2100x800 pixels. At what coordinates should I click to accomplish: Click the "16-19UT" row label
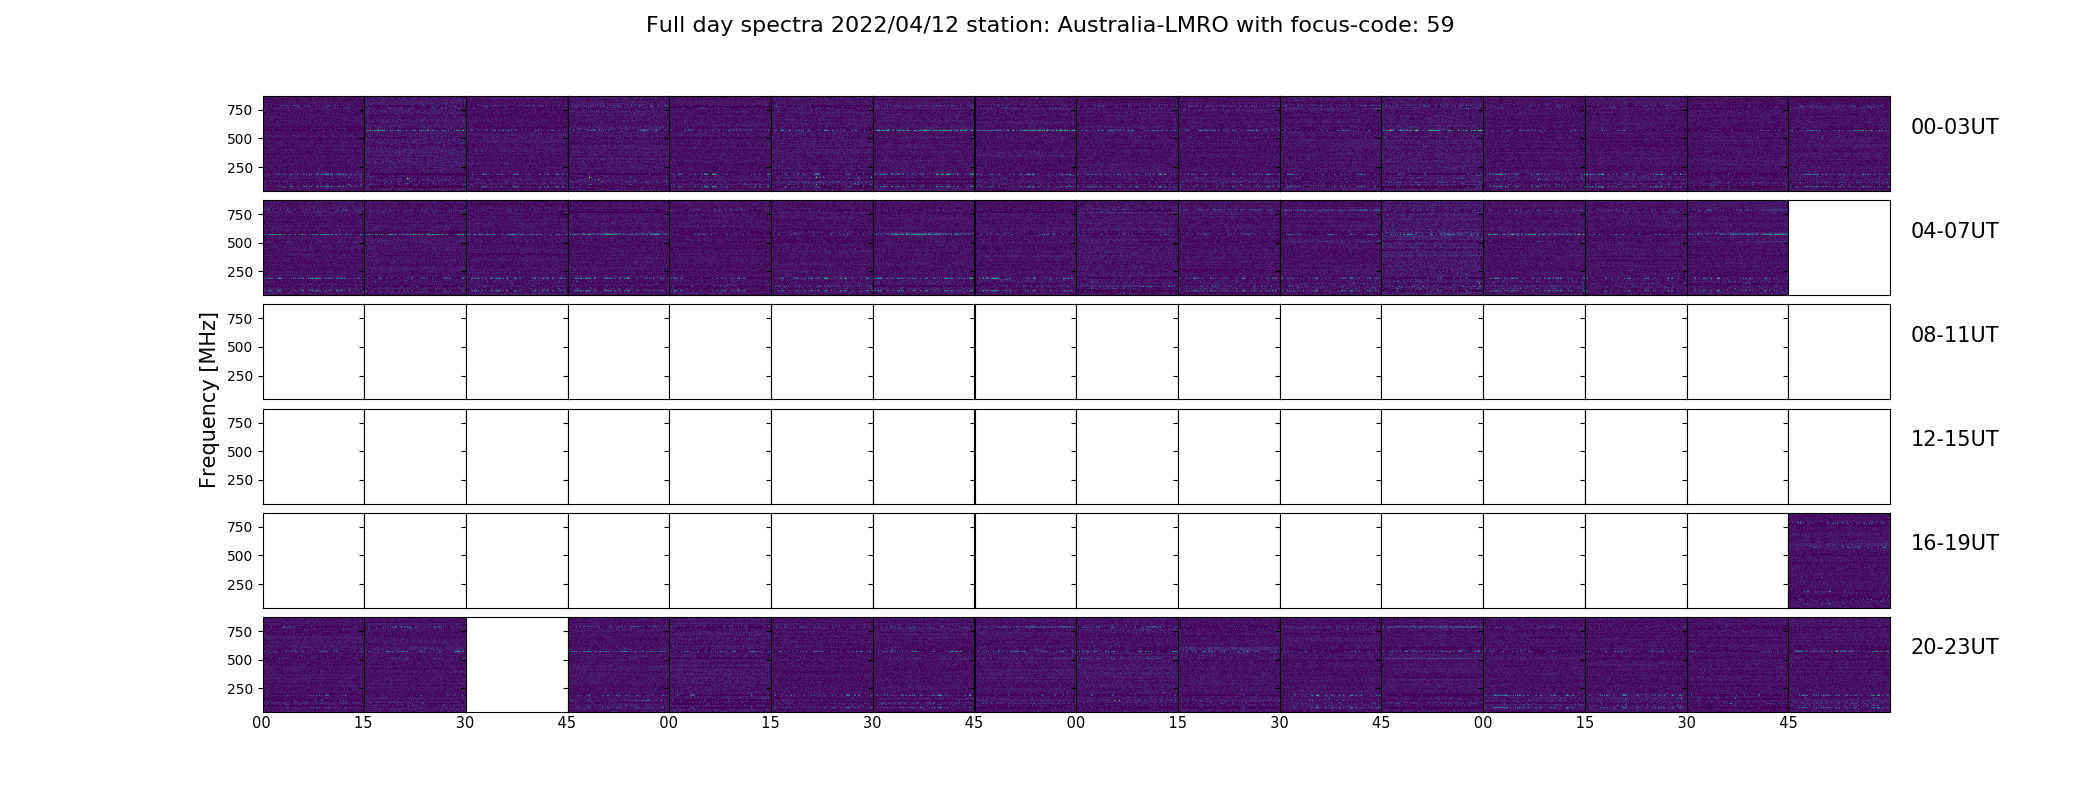coord(1954,543)
